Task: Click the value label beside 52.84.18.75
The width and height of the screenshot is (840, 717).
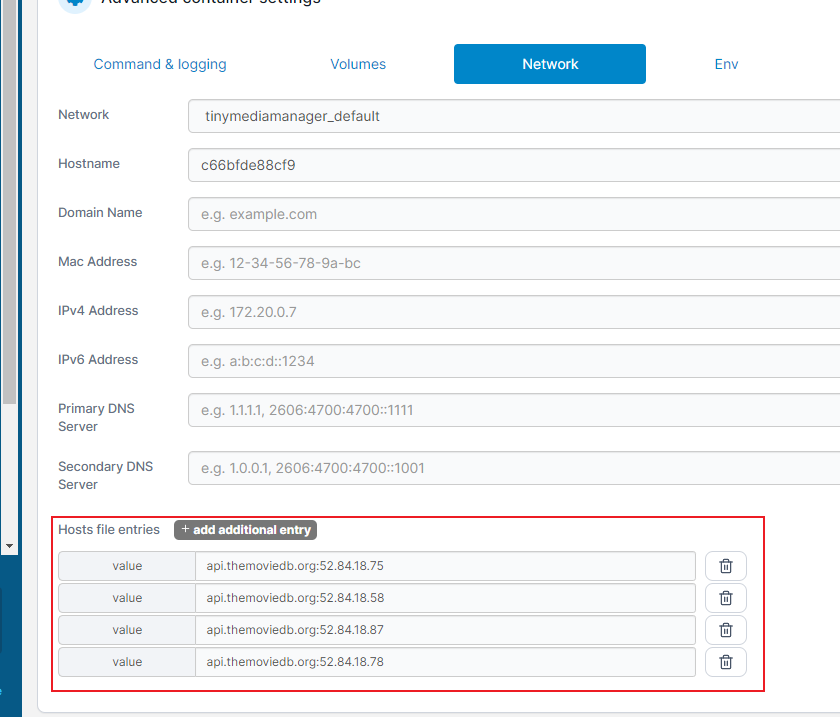Action: tap(127, 566)
